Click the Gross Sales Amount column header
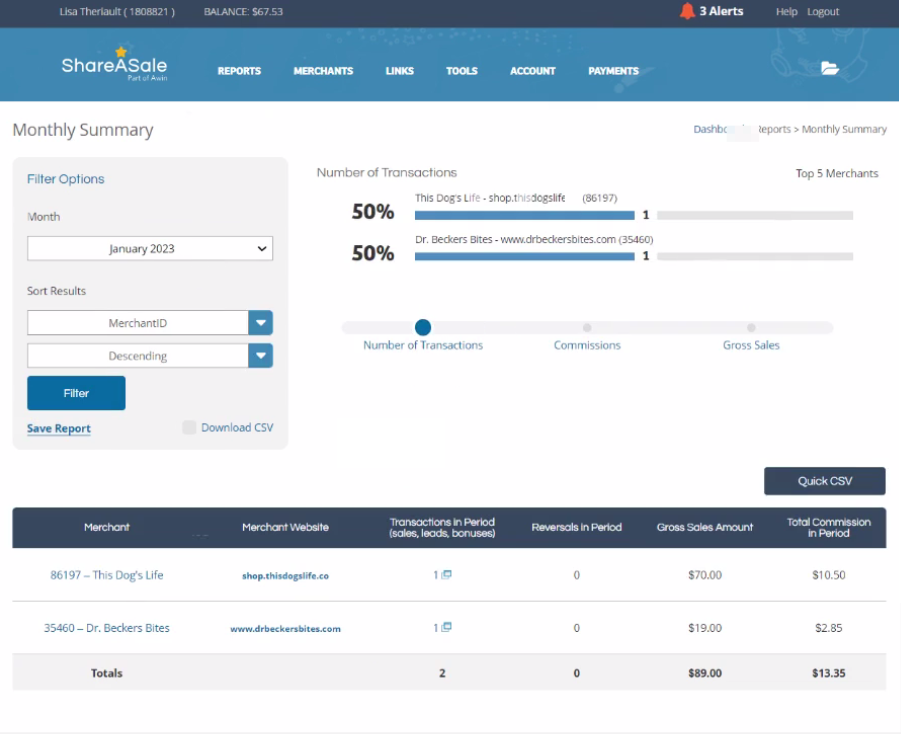The height and width of the screenshot is (740, 902). coord(705,527)
